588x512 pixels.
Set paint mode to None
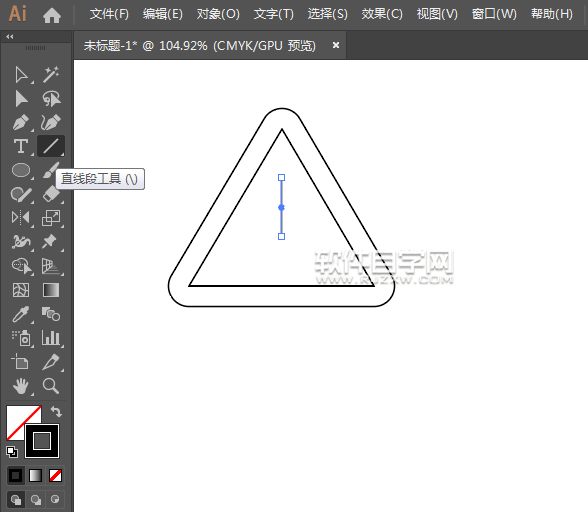point(56,476)
